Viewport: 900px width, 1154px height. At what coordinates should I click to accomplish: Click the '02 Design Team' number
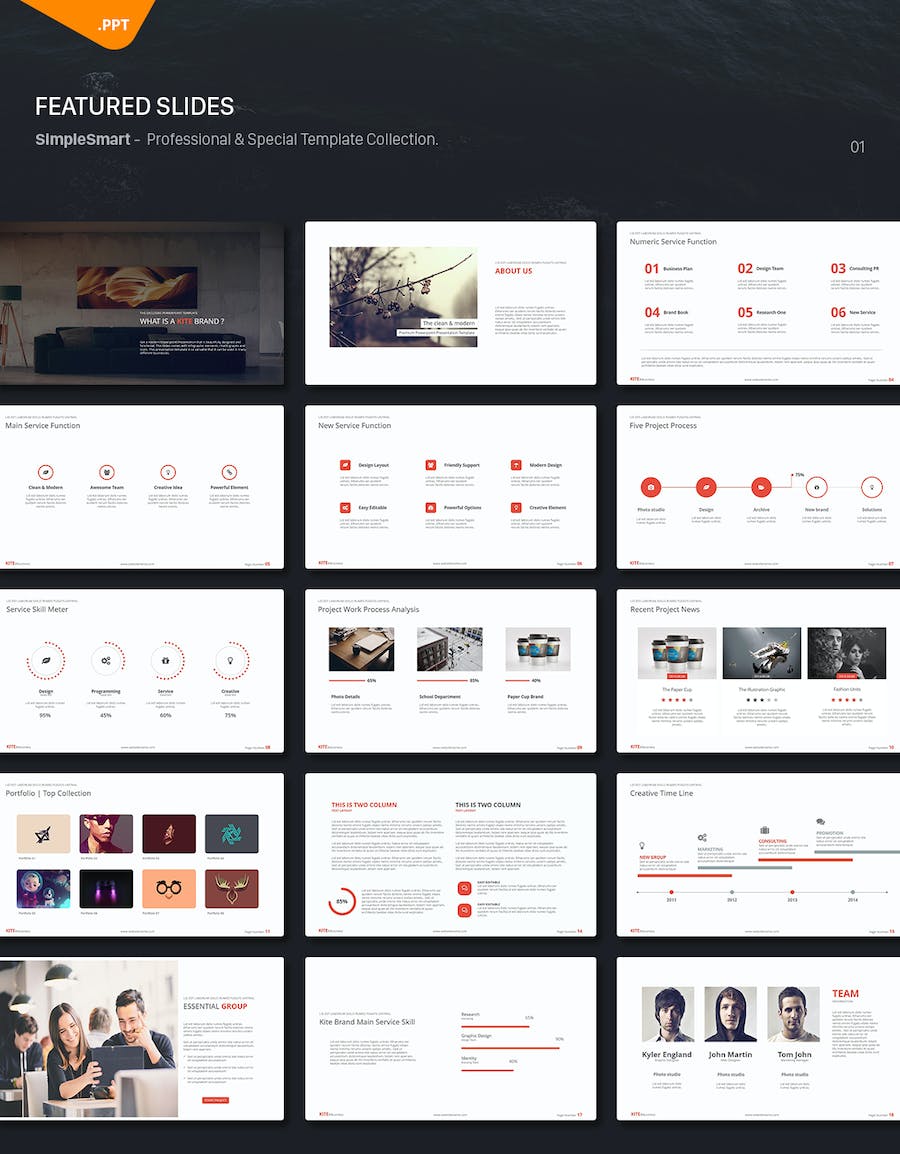745,269
